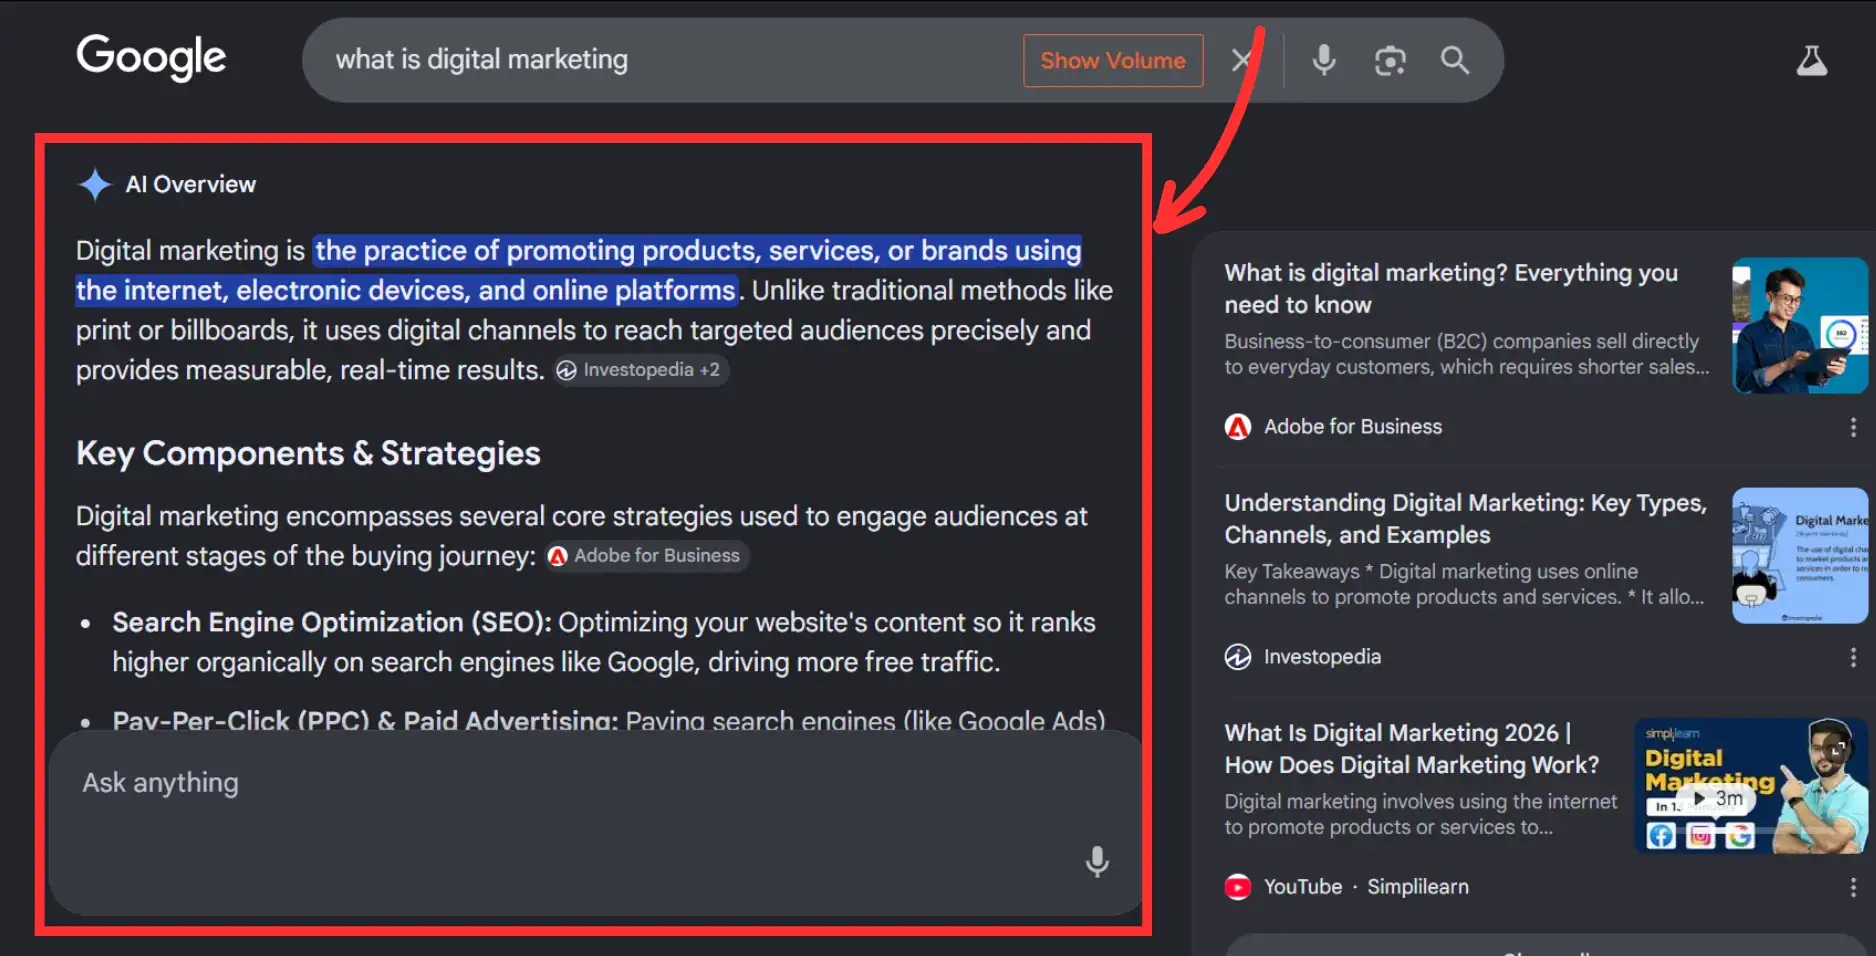Start voice search in the top search bar
The width and height of the screenshot is (1876, 956).
click(x=1323, y=60)
